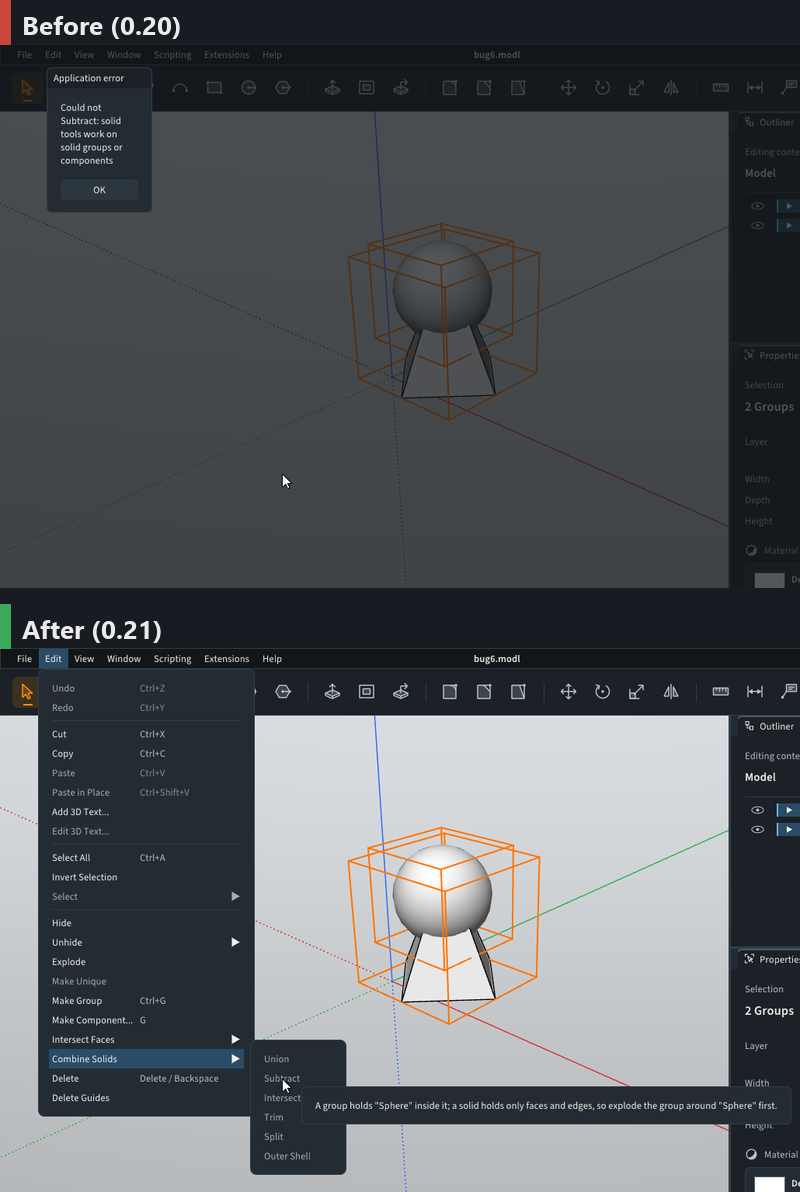Pick the Rectangle tool in Before toolbar
The height and width of the screenshot is (1192, 800).
[x=214, y=87]
